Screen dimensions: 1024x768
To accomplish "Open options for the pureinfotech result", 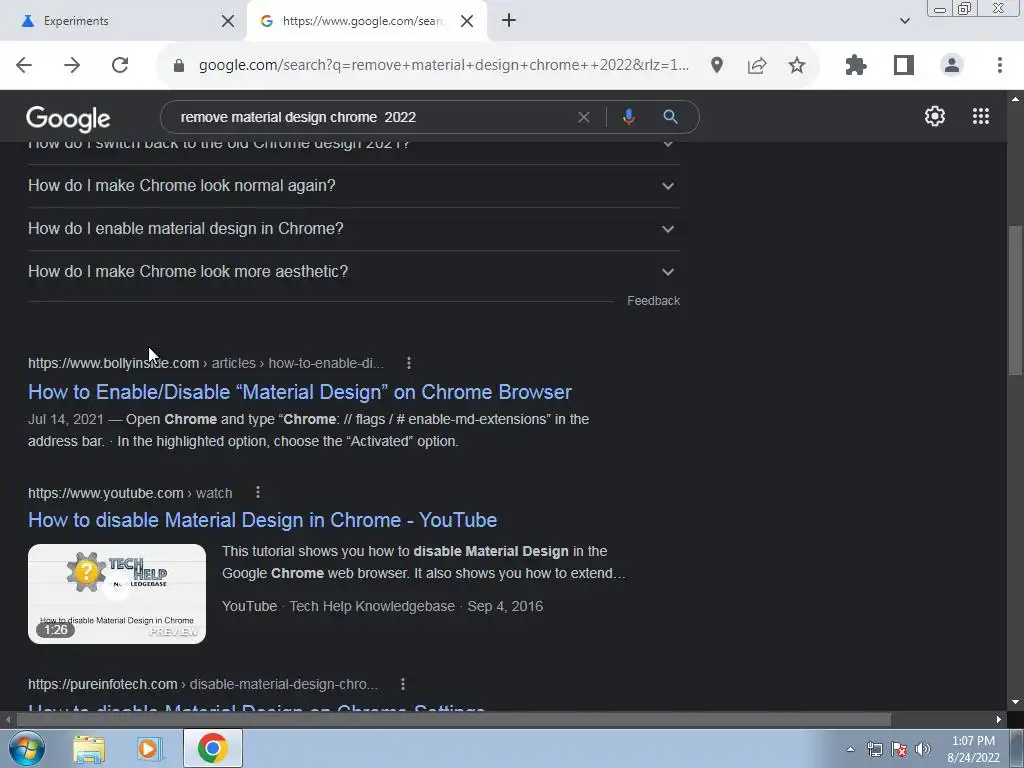I will click(x=403, y=684).
